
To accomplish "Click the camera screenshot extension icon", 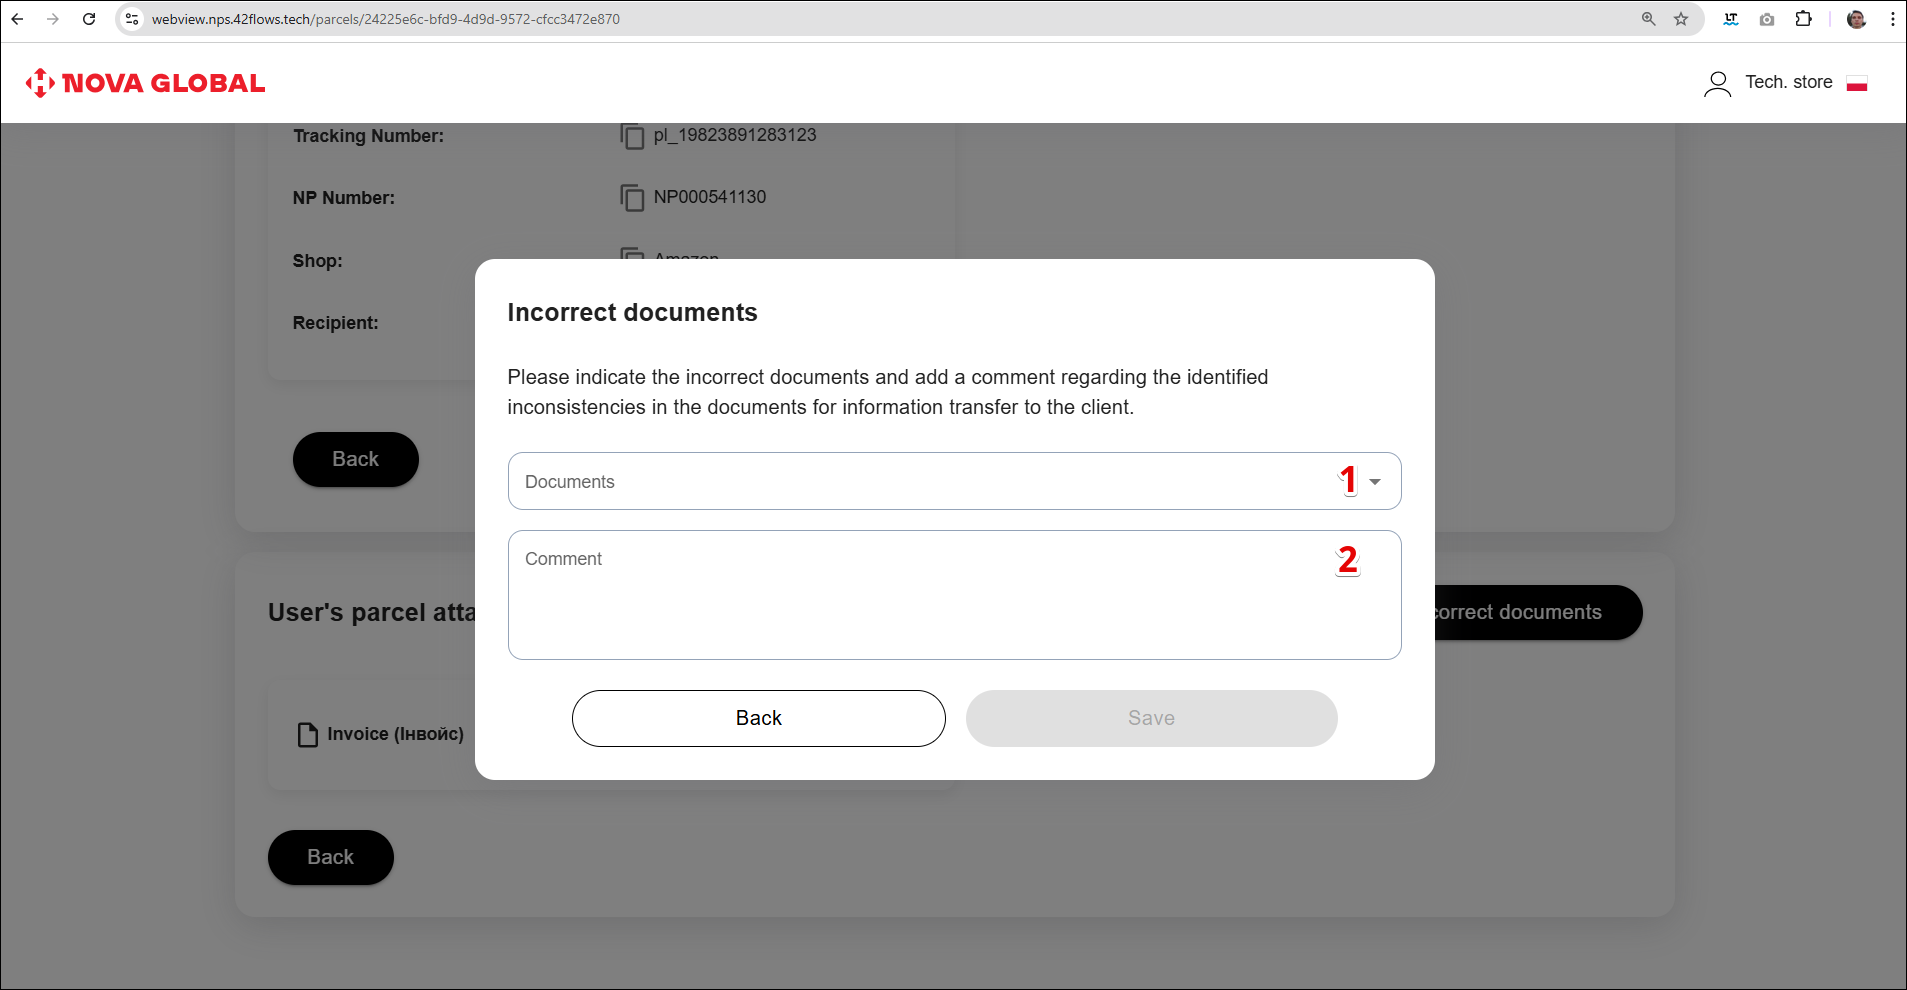I will pos(1767,19).
